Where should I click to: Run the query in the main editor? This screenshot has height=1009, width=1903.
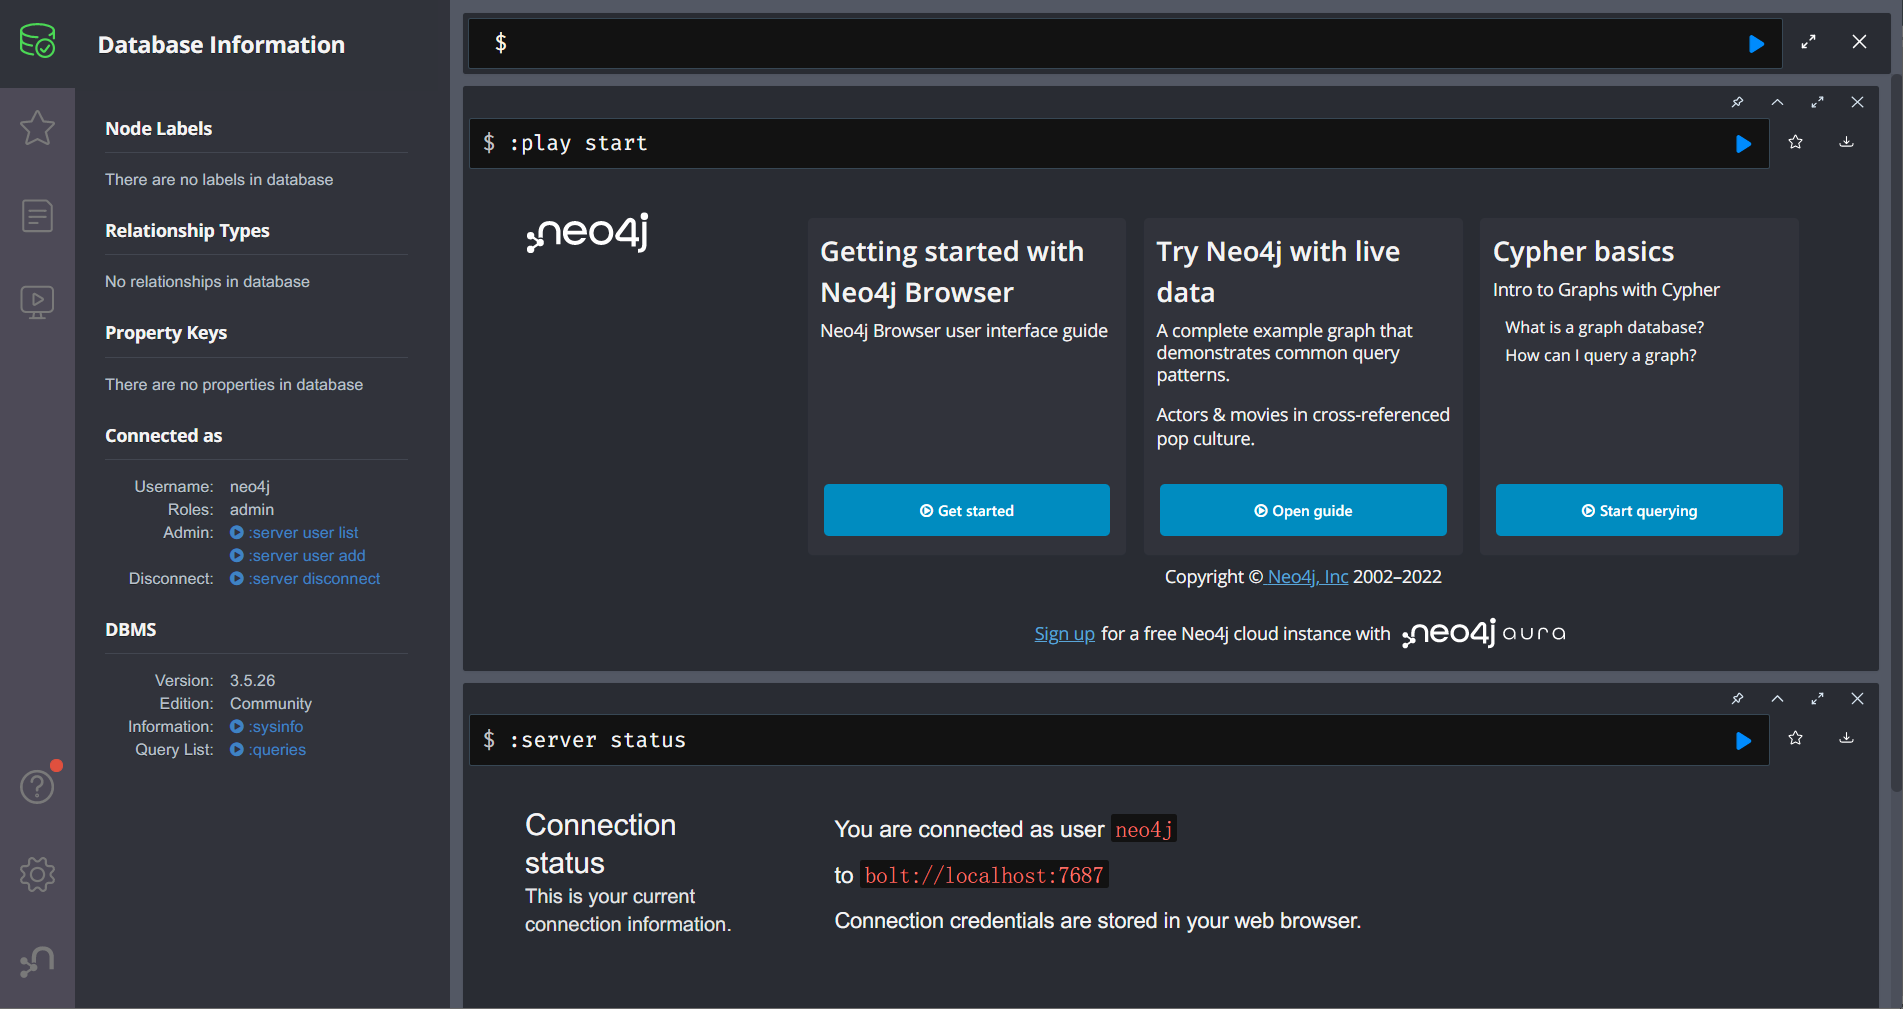pyautogui.click(x=1756, y=43)
